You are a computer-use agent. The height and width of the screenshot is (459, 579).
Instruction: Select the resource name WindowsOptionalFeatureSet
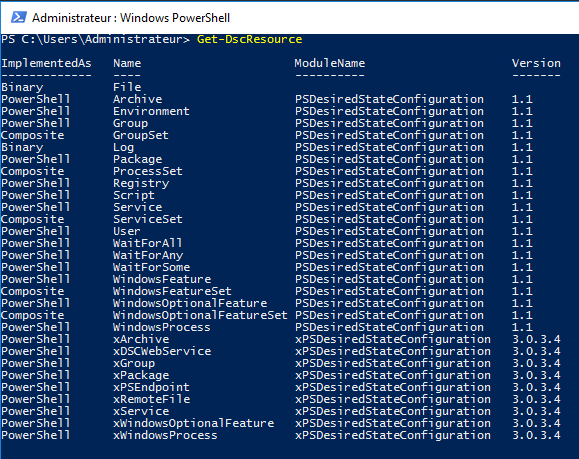(200, 315)
